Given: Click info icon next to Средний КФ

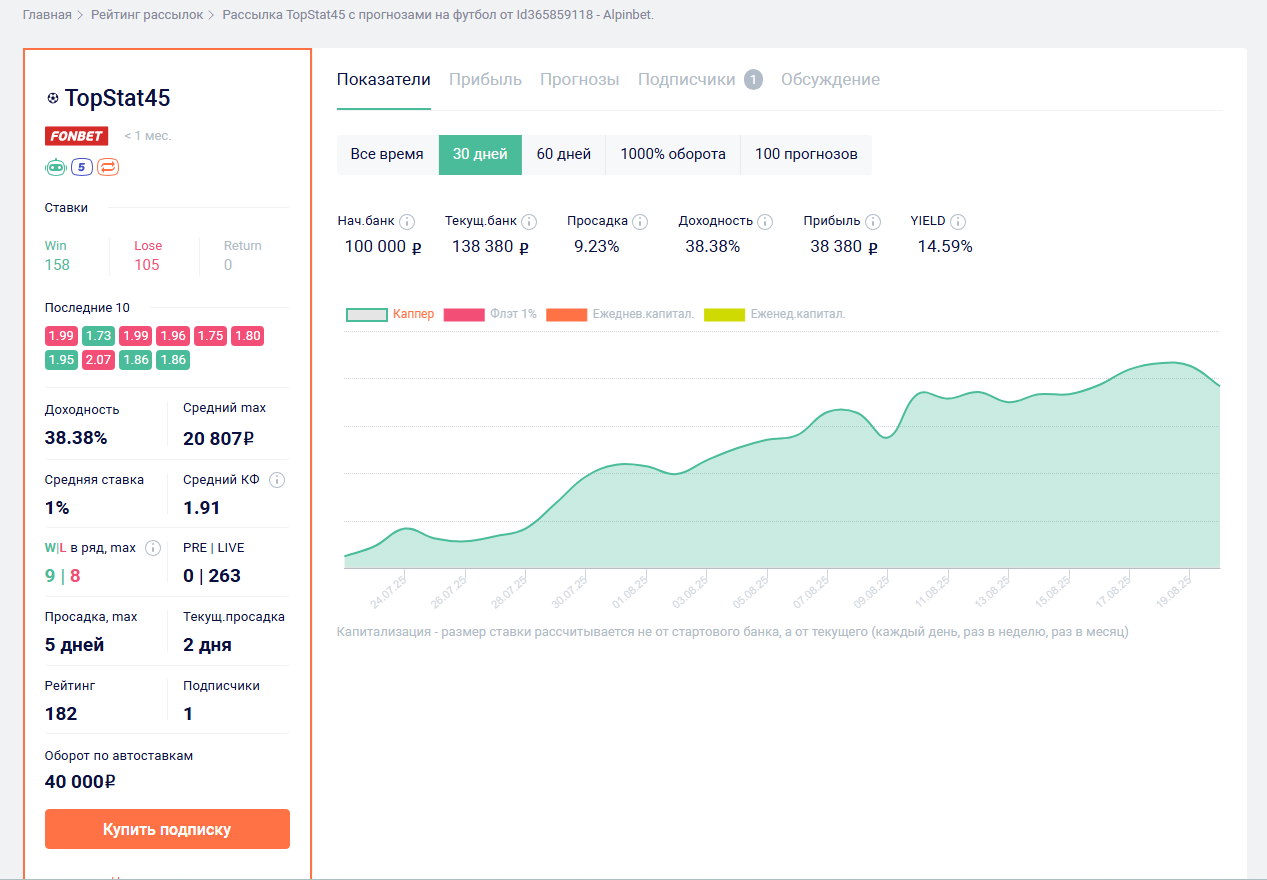Looking at the screenshot, I should [277, 480].
